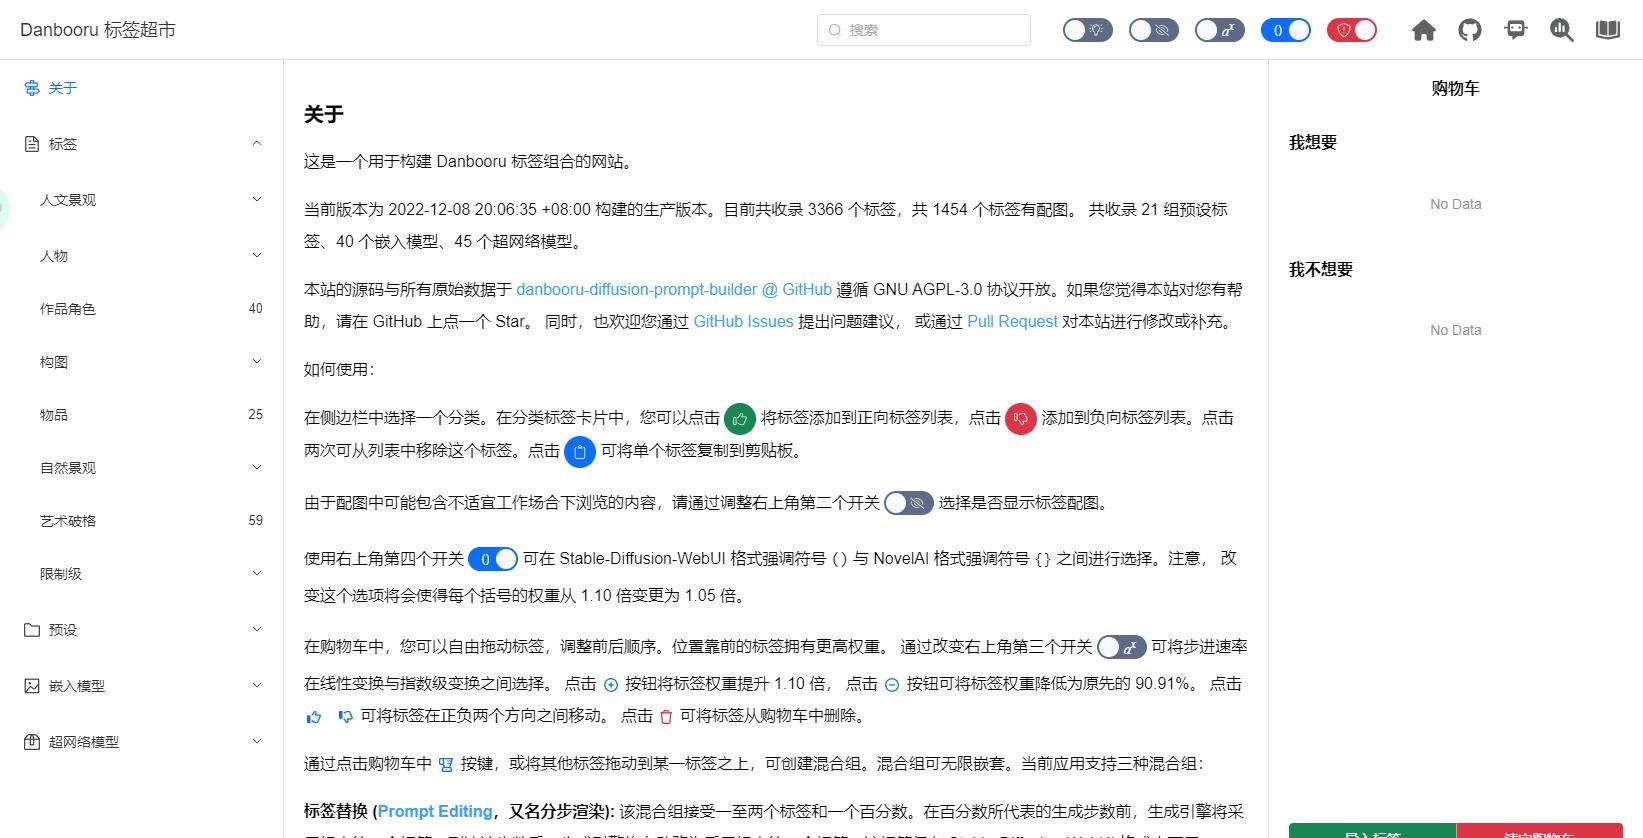Click the blue clipboard copy icon
1643x838 pixels.
point(580,452)
